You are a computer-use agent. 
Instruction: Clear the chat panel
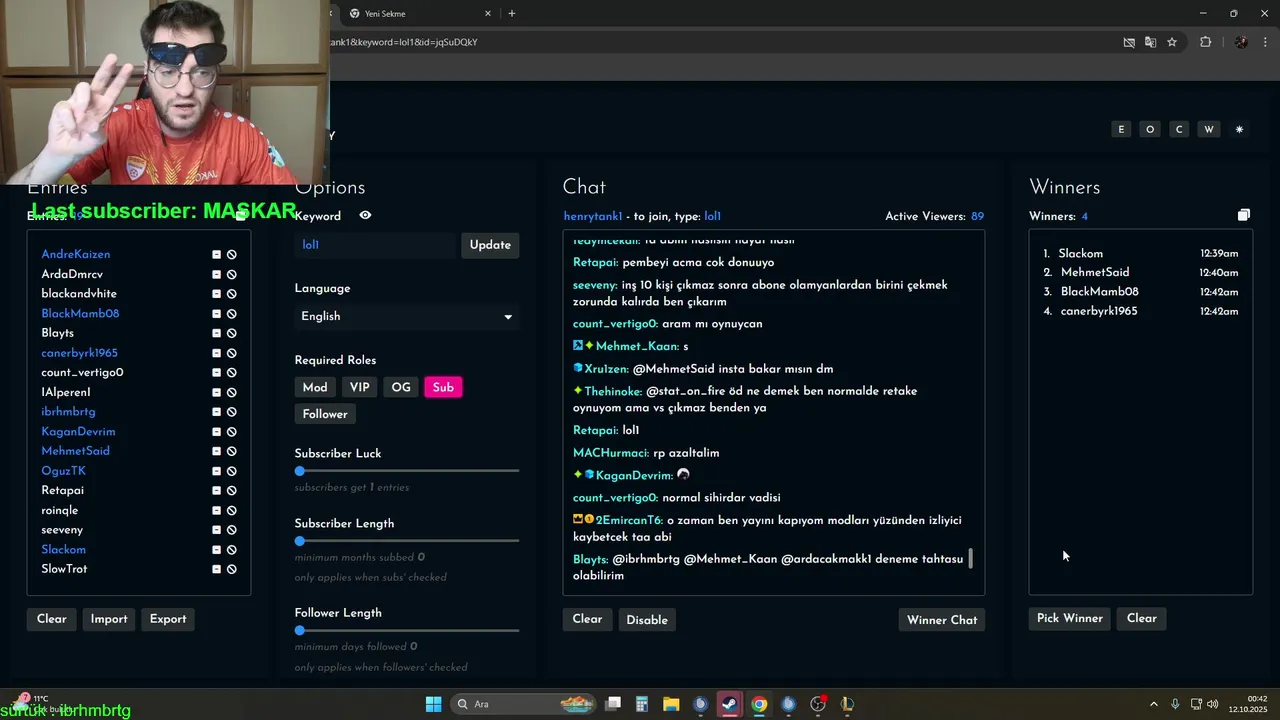(587, 619)
